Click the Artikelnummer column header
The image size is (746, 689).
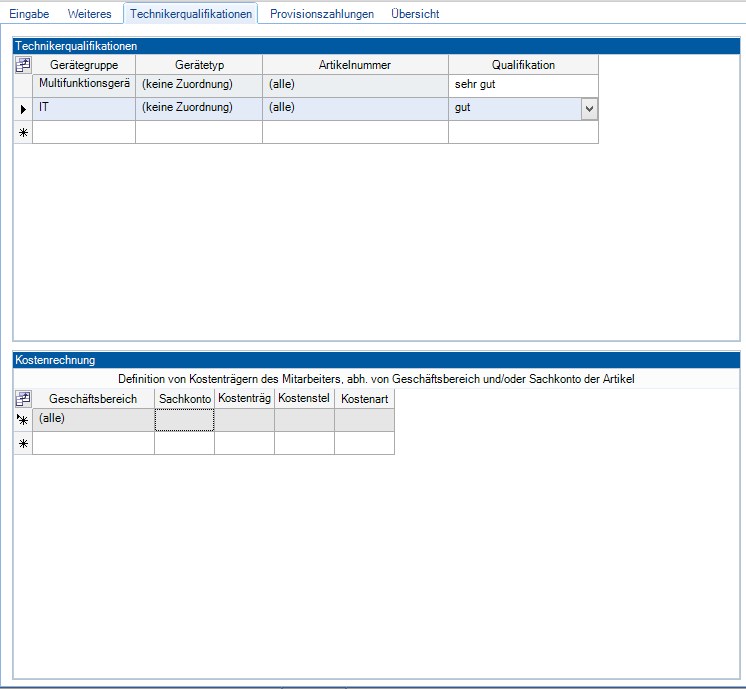click(x=355, y=65)
